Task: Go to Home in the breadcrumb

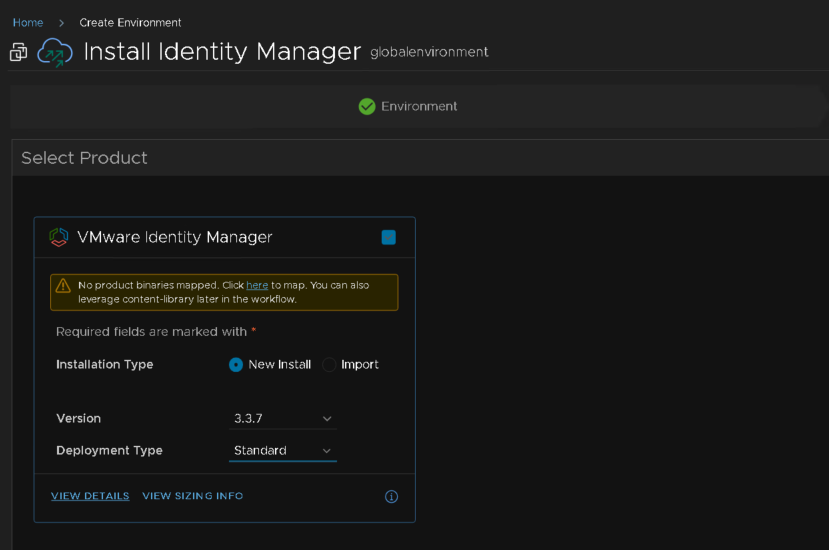Action: point(28,23)
